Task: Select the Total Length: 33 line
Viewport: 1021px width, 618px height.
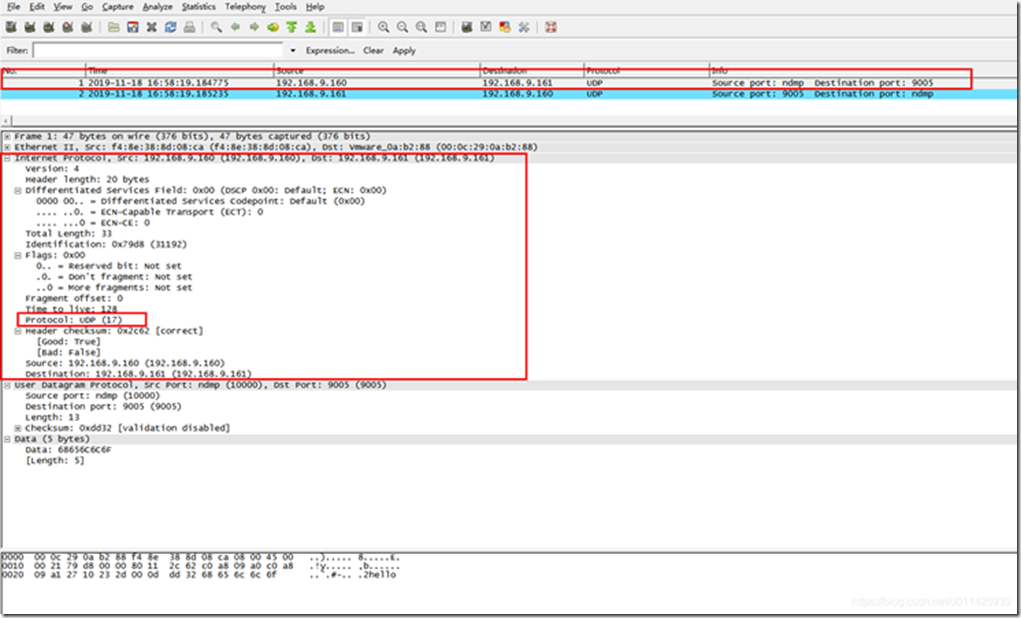Action: point(68,234)
